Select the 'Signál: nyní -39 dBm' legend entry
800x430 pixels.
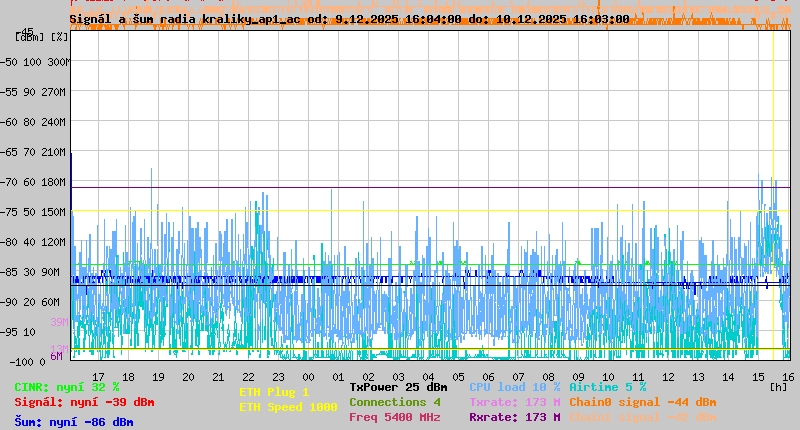point(84,402)
